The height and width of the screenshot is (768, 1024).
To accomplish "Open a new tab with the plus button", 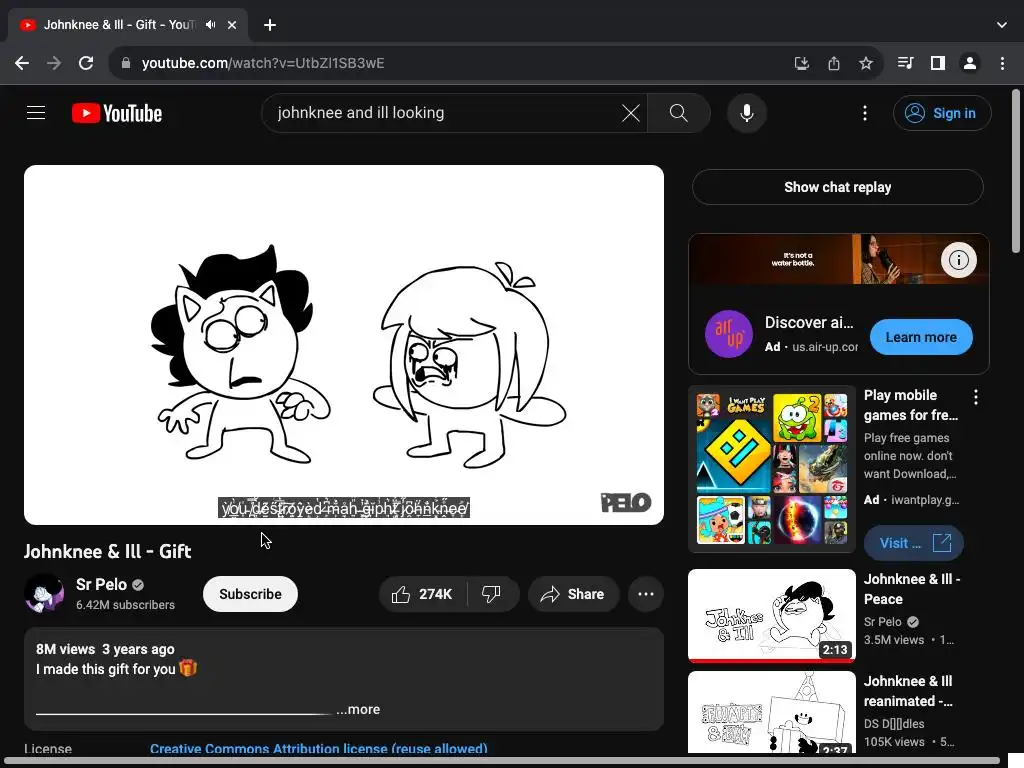I will pos(270,25).
